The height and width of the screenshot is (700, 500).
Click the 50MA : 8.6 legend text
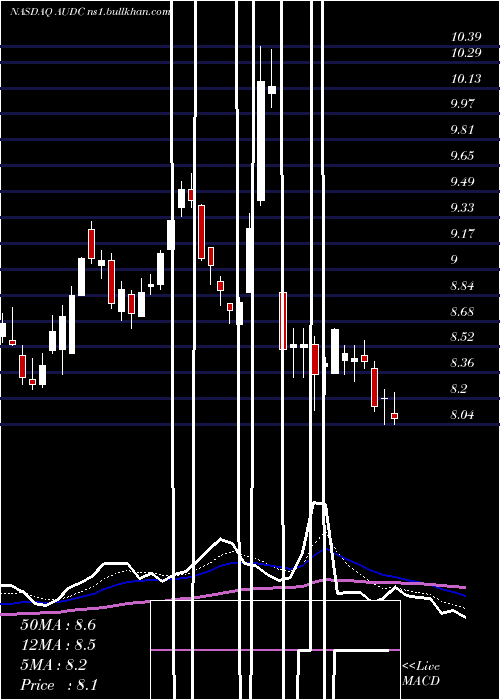click(x=58, y=625)
